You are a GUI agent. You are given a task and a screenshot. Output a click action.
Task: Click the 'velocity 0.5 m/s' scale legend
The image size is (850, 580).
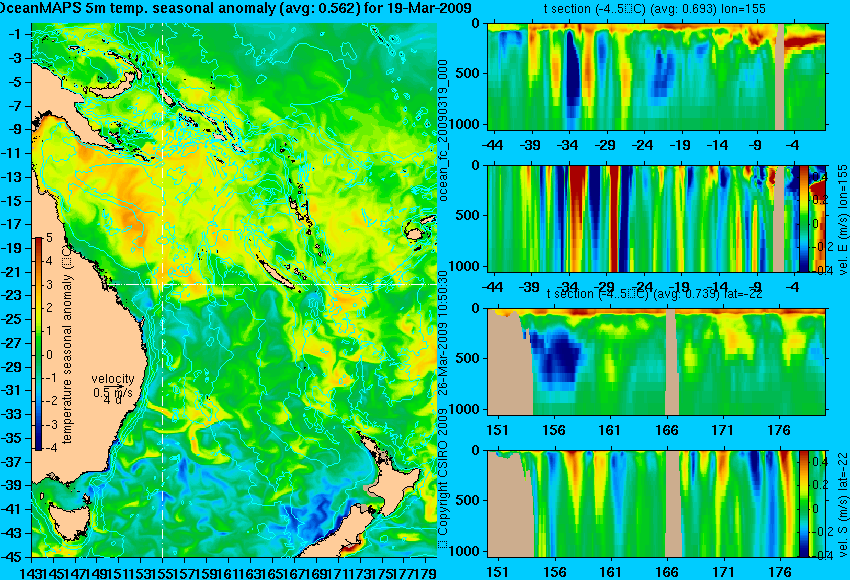pos(113,388)
